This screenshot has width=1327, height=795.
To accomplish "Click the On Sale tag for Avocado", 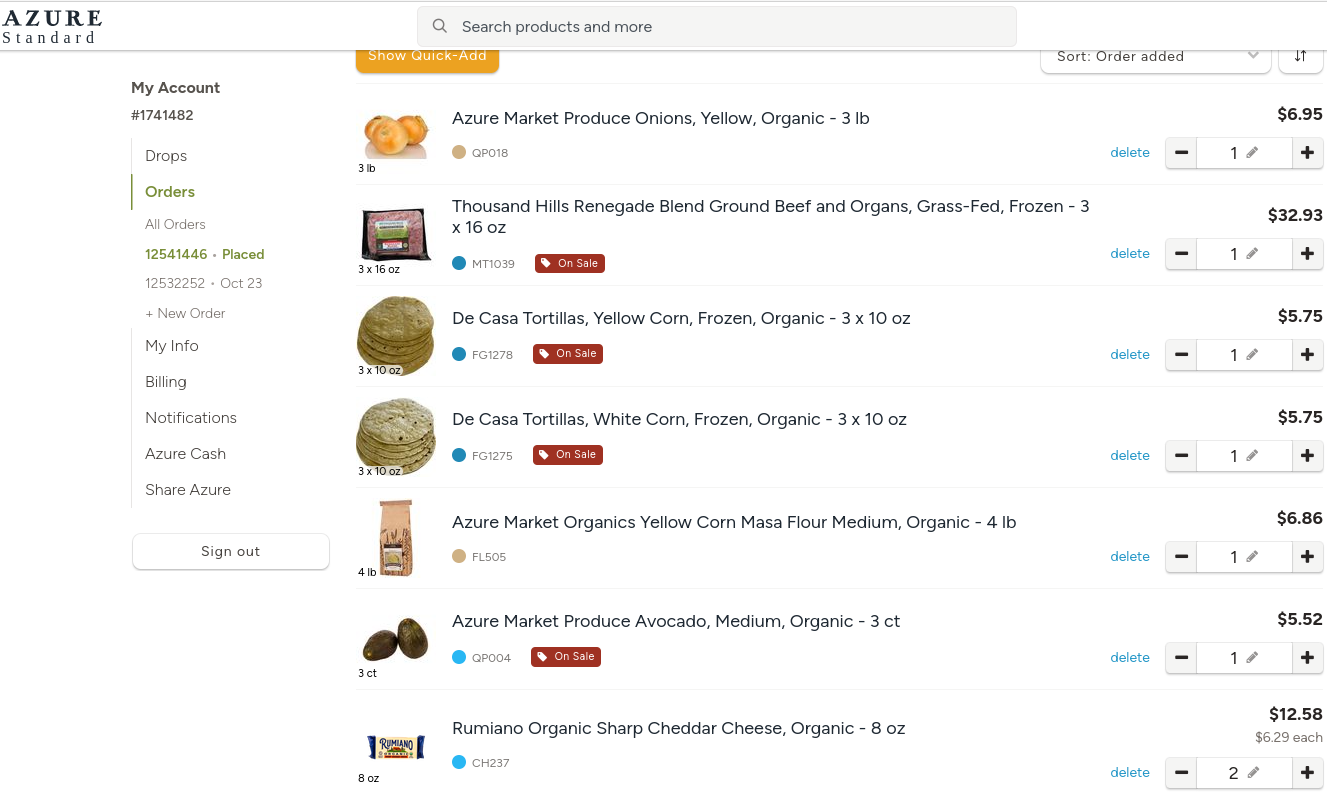I will (x=566, y=657).
